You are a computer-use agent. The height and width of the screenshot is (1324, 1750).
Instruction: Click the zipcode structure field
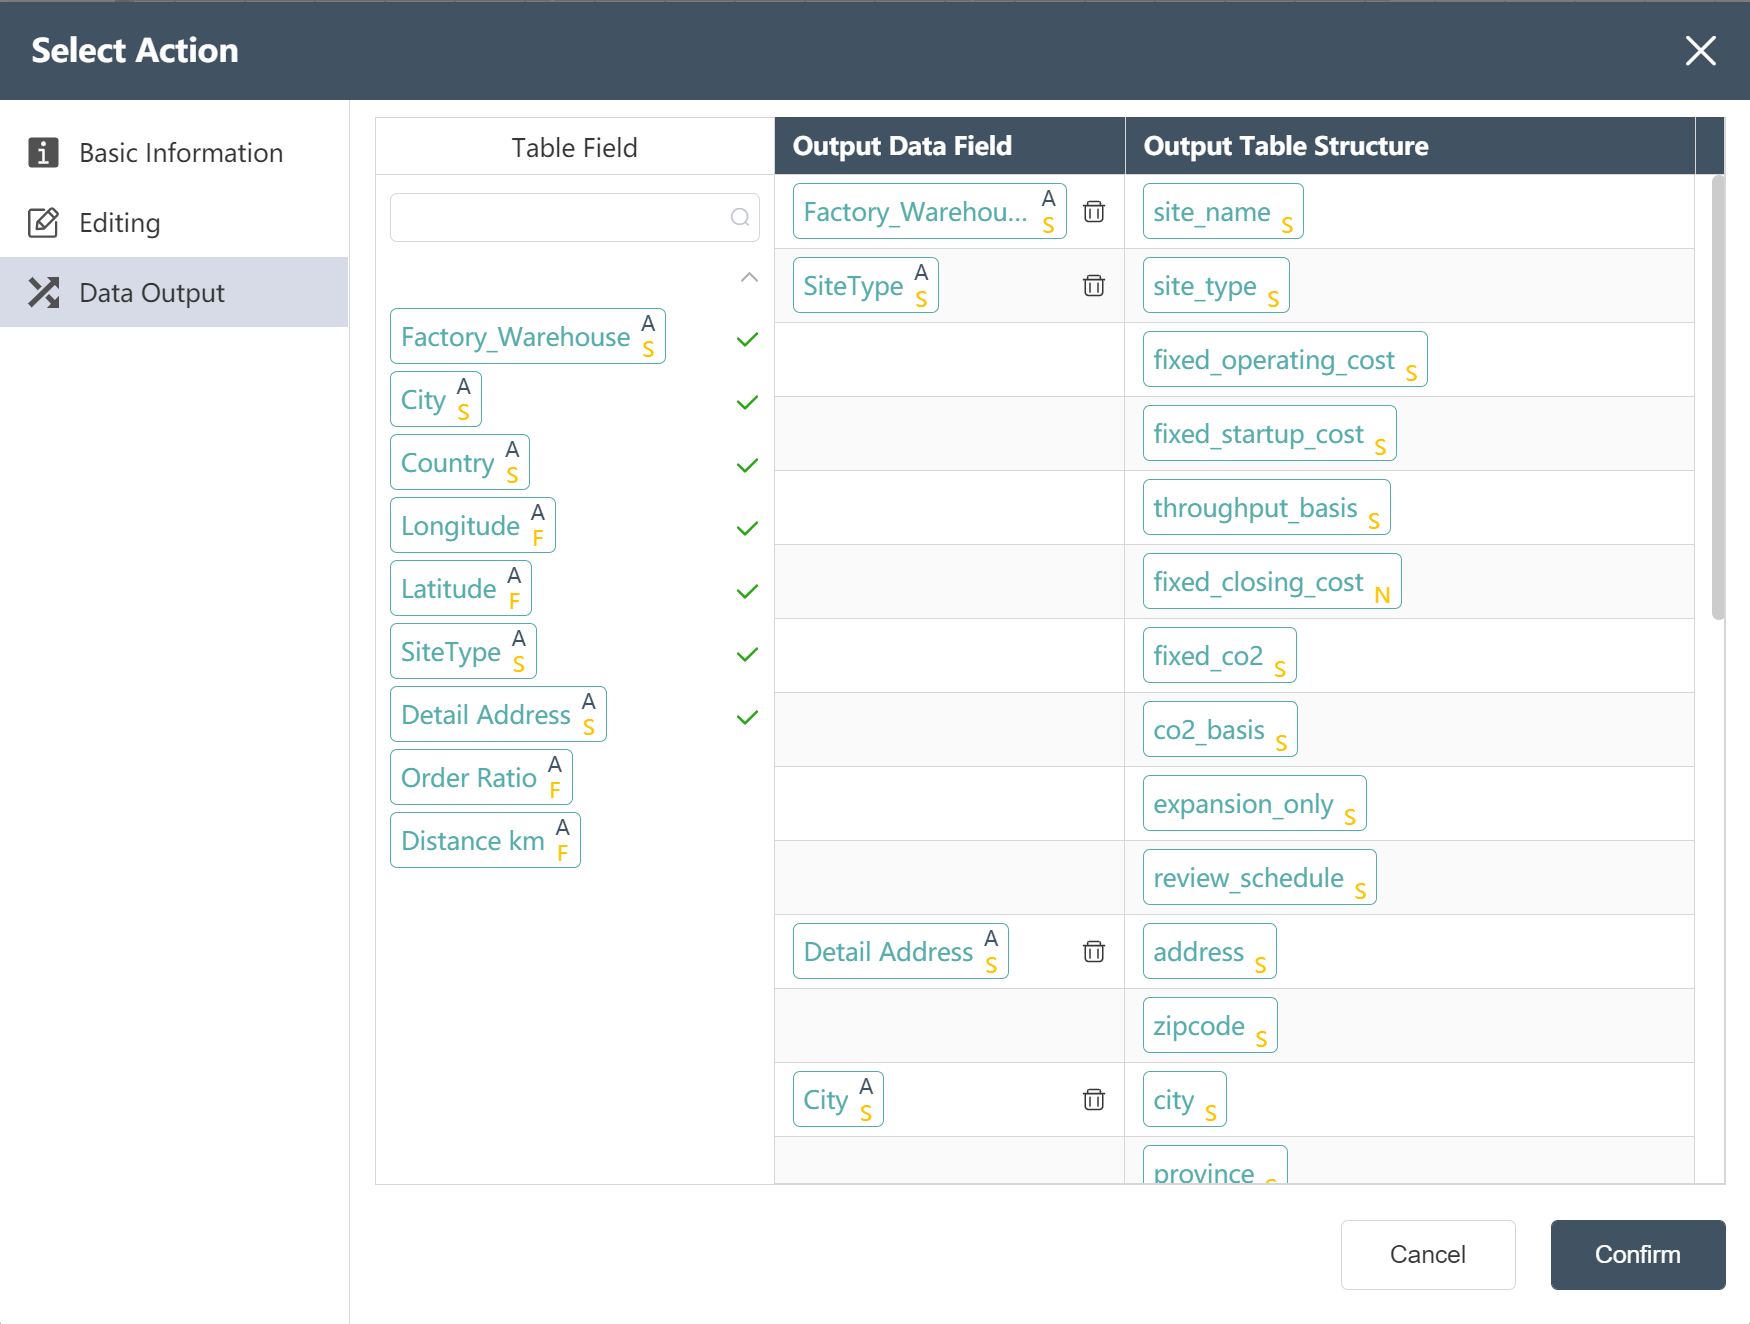click(x=1210, y=1025)
